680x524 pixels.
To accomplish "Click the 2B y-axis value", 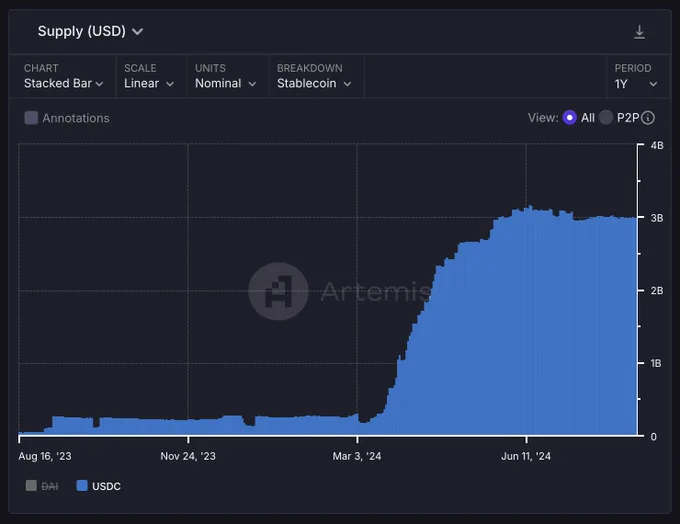I will (x=657, y=291).
